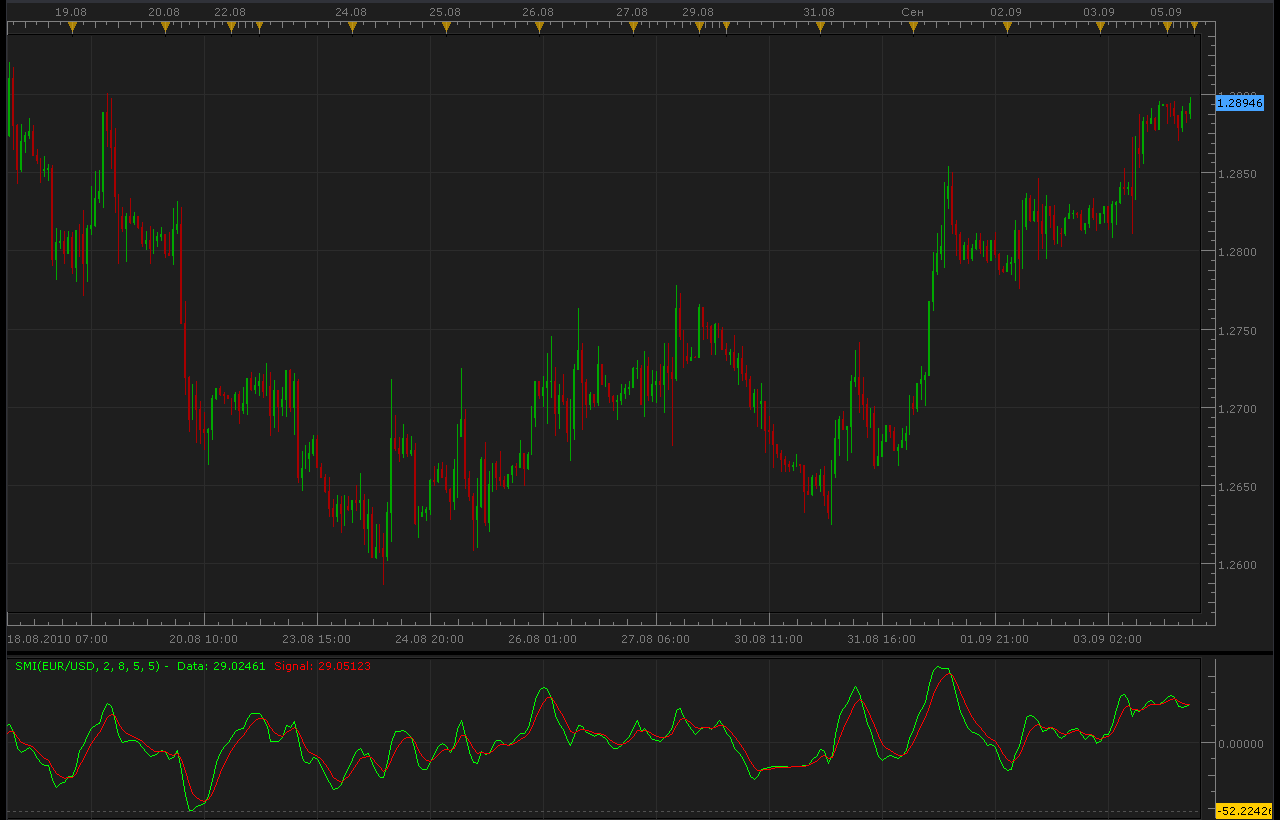Select the 02.09 day marker triangle
Screen dimensions: 1280x820
tap(1007, 28)
